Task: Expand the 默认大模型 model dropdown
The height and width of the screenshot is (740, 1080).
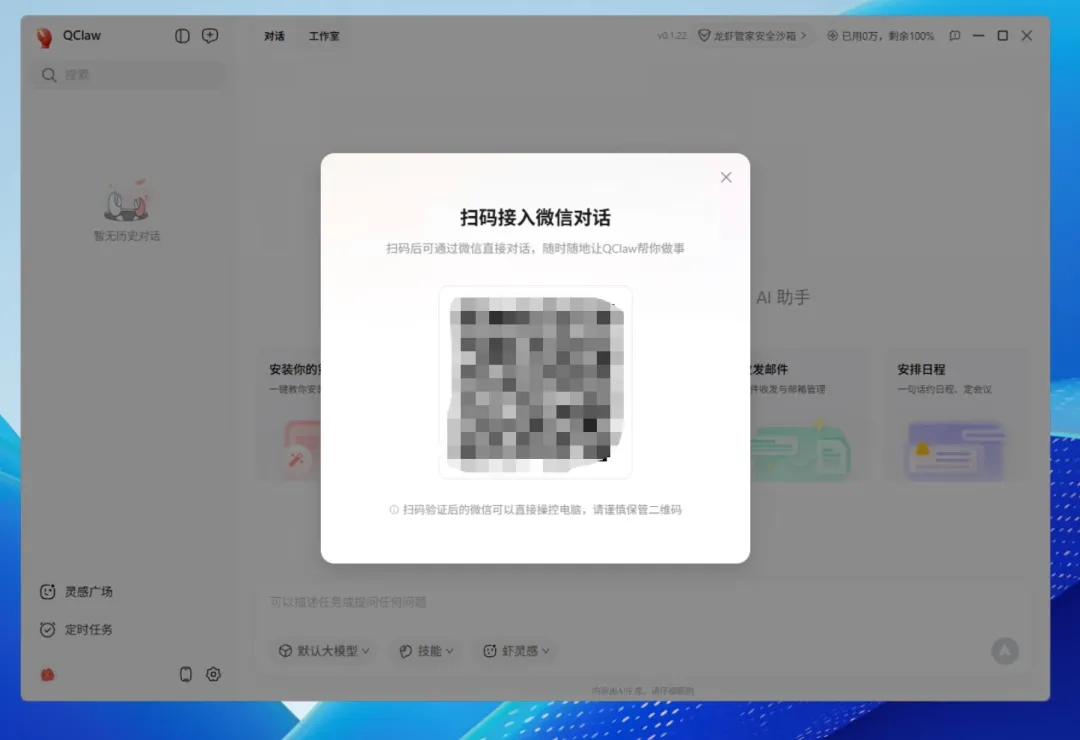Action: coord(324,650)
